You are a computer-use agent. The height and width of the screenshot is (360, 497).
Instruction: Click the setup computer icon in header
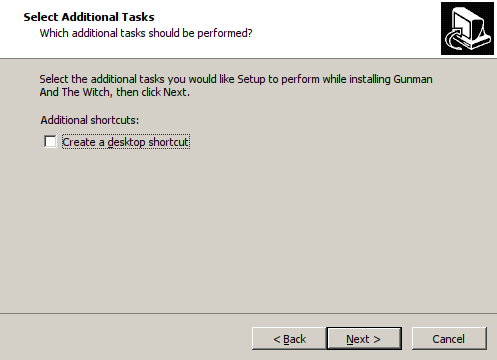(x=467, y=29)
